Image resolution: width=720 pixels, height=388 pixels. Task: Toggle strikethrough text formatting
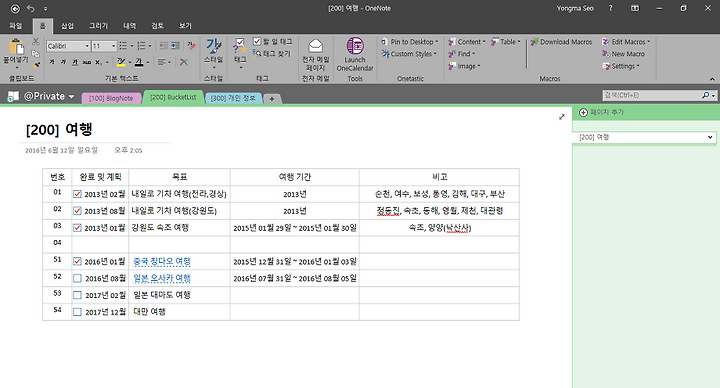click(86, 62)
